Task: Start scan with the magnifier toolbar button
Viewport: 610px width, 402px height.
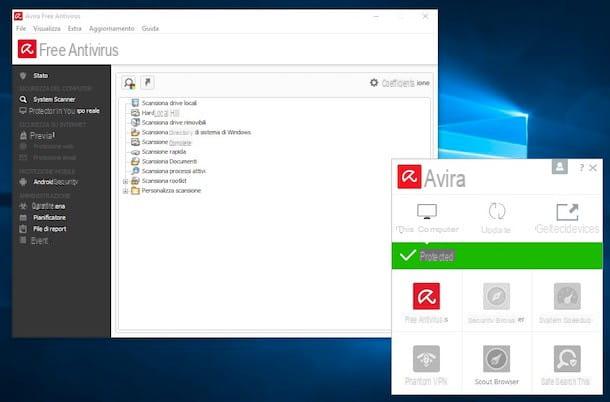Action: (x=129, y=83)
